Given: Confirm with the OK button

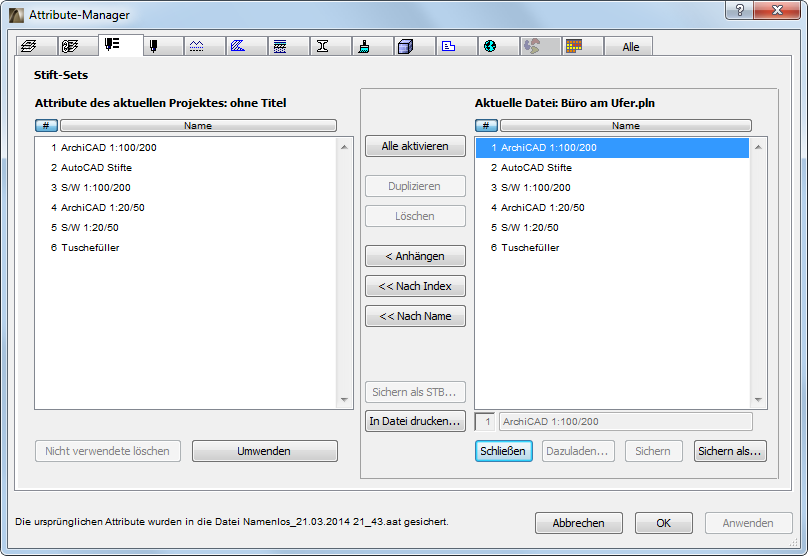Looking at the screenshot, I should point(664,523).
